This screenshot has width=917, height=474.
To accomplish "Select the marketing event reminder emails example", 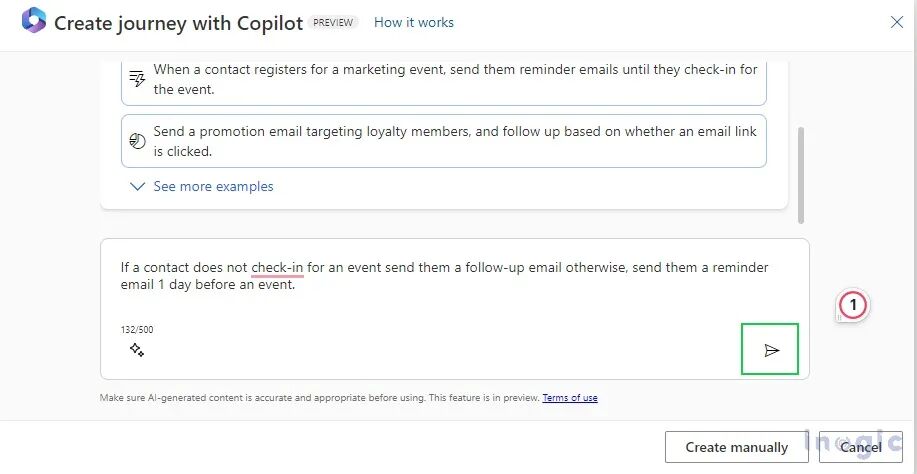I will point(444,79).
